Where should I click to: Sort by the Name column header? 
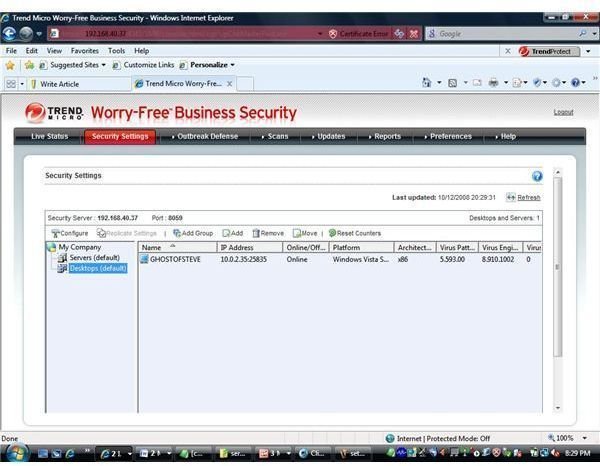click(x=178, y=248)
